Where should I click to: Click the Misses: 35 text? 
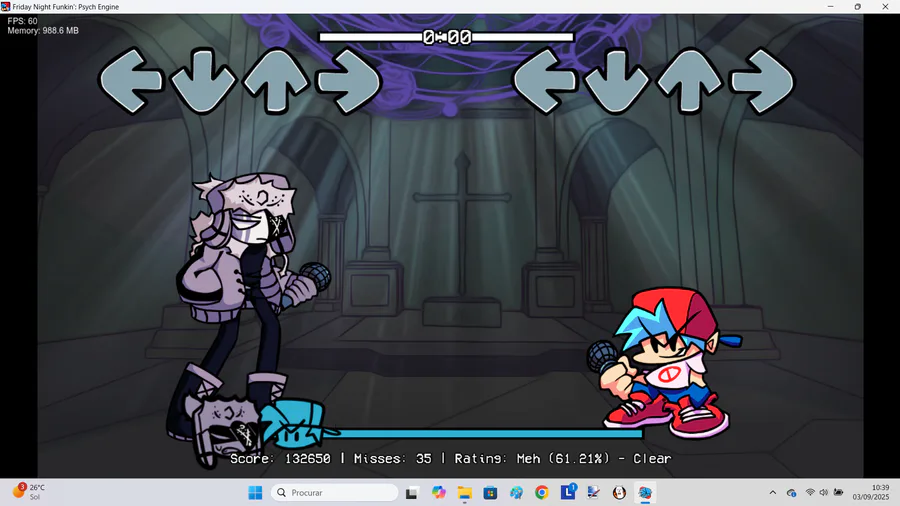click(x=393, y=458)
